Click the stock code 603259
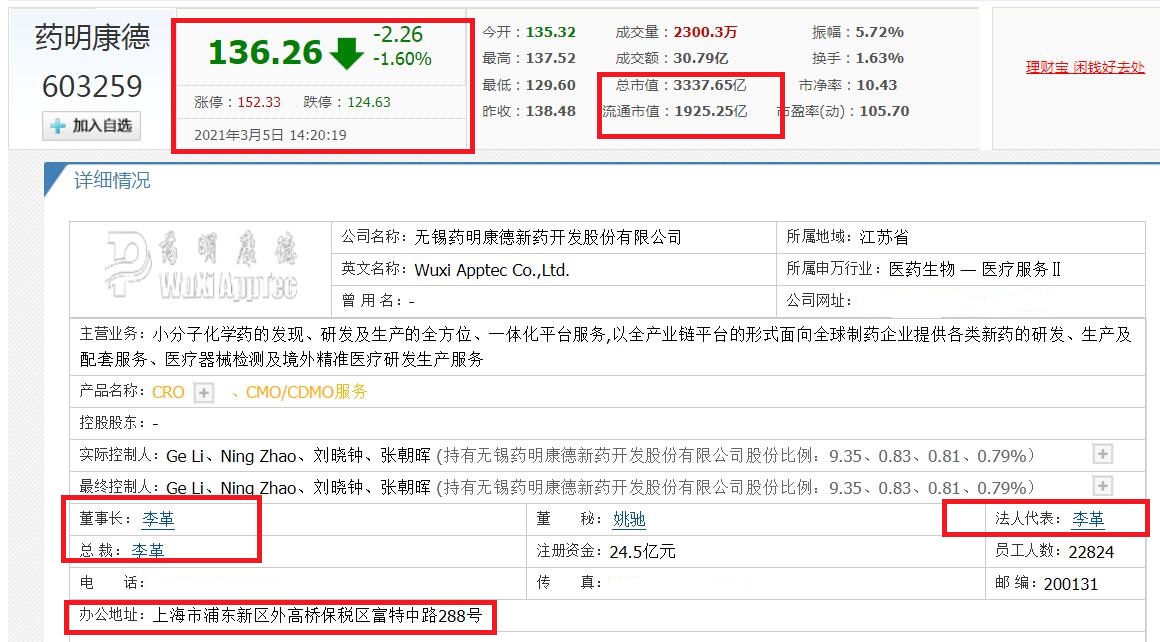The width and height of the screenshot is (1160, 642). pyautogui.click(x=92, y=87)
